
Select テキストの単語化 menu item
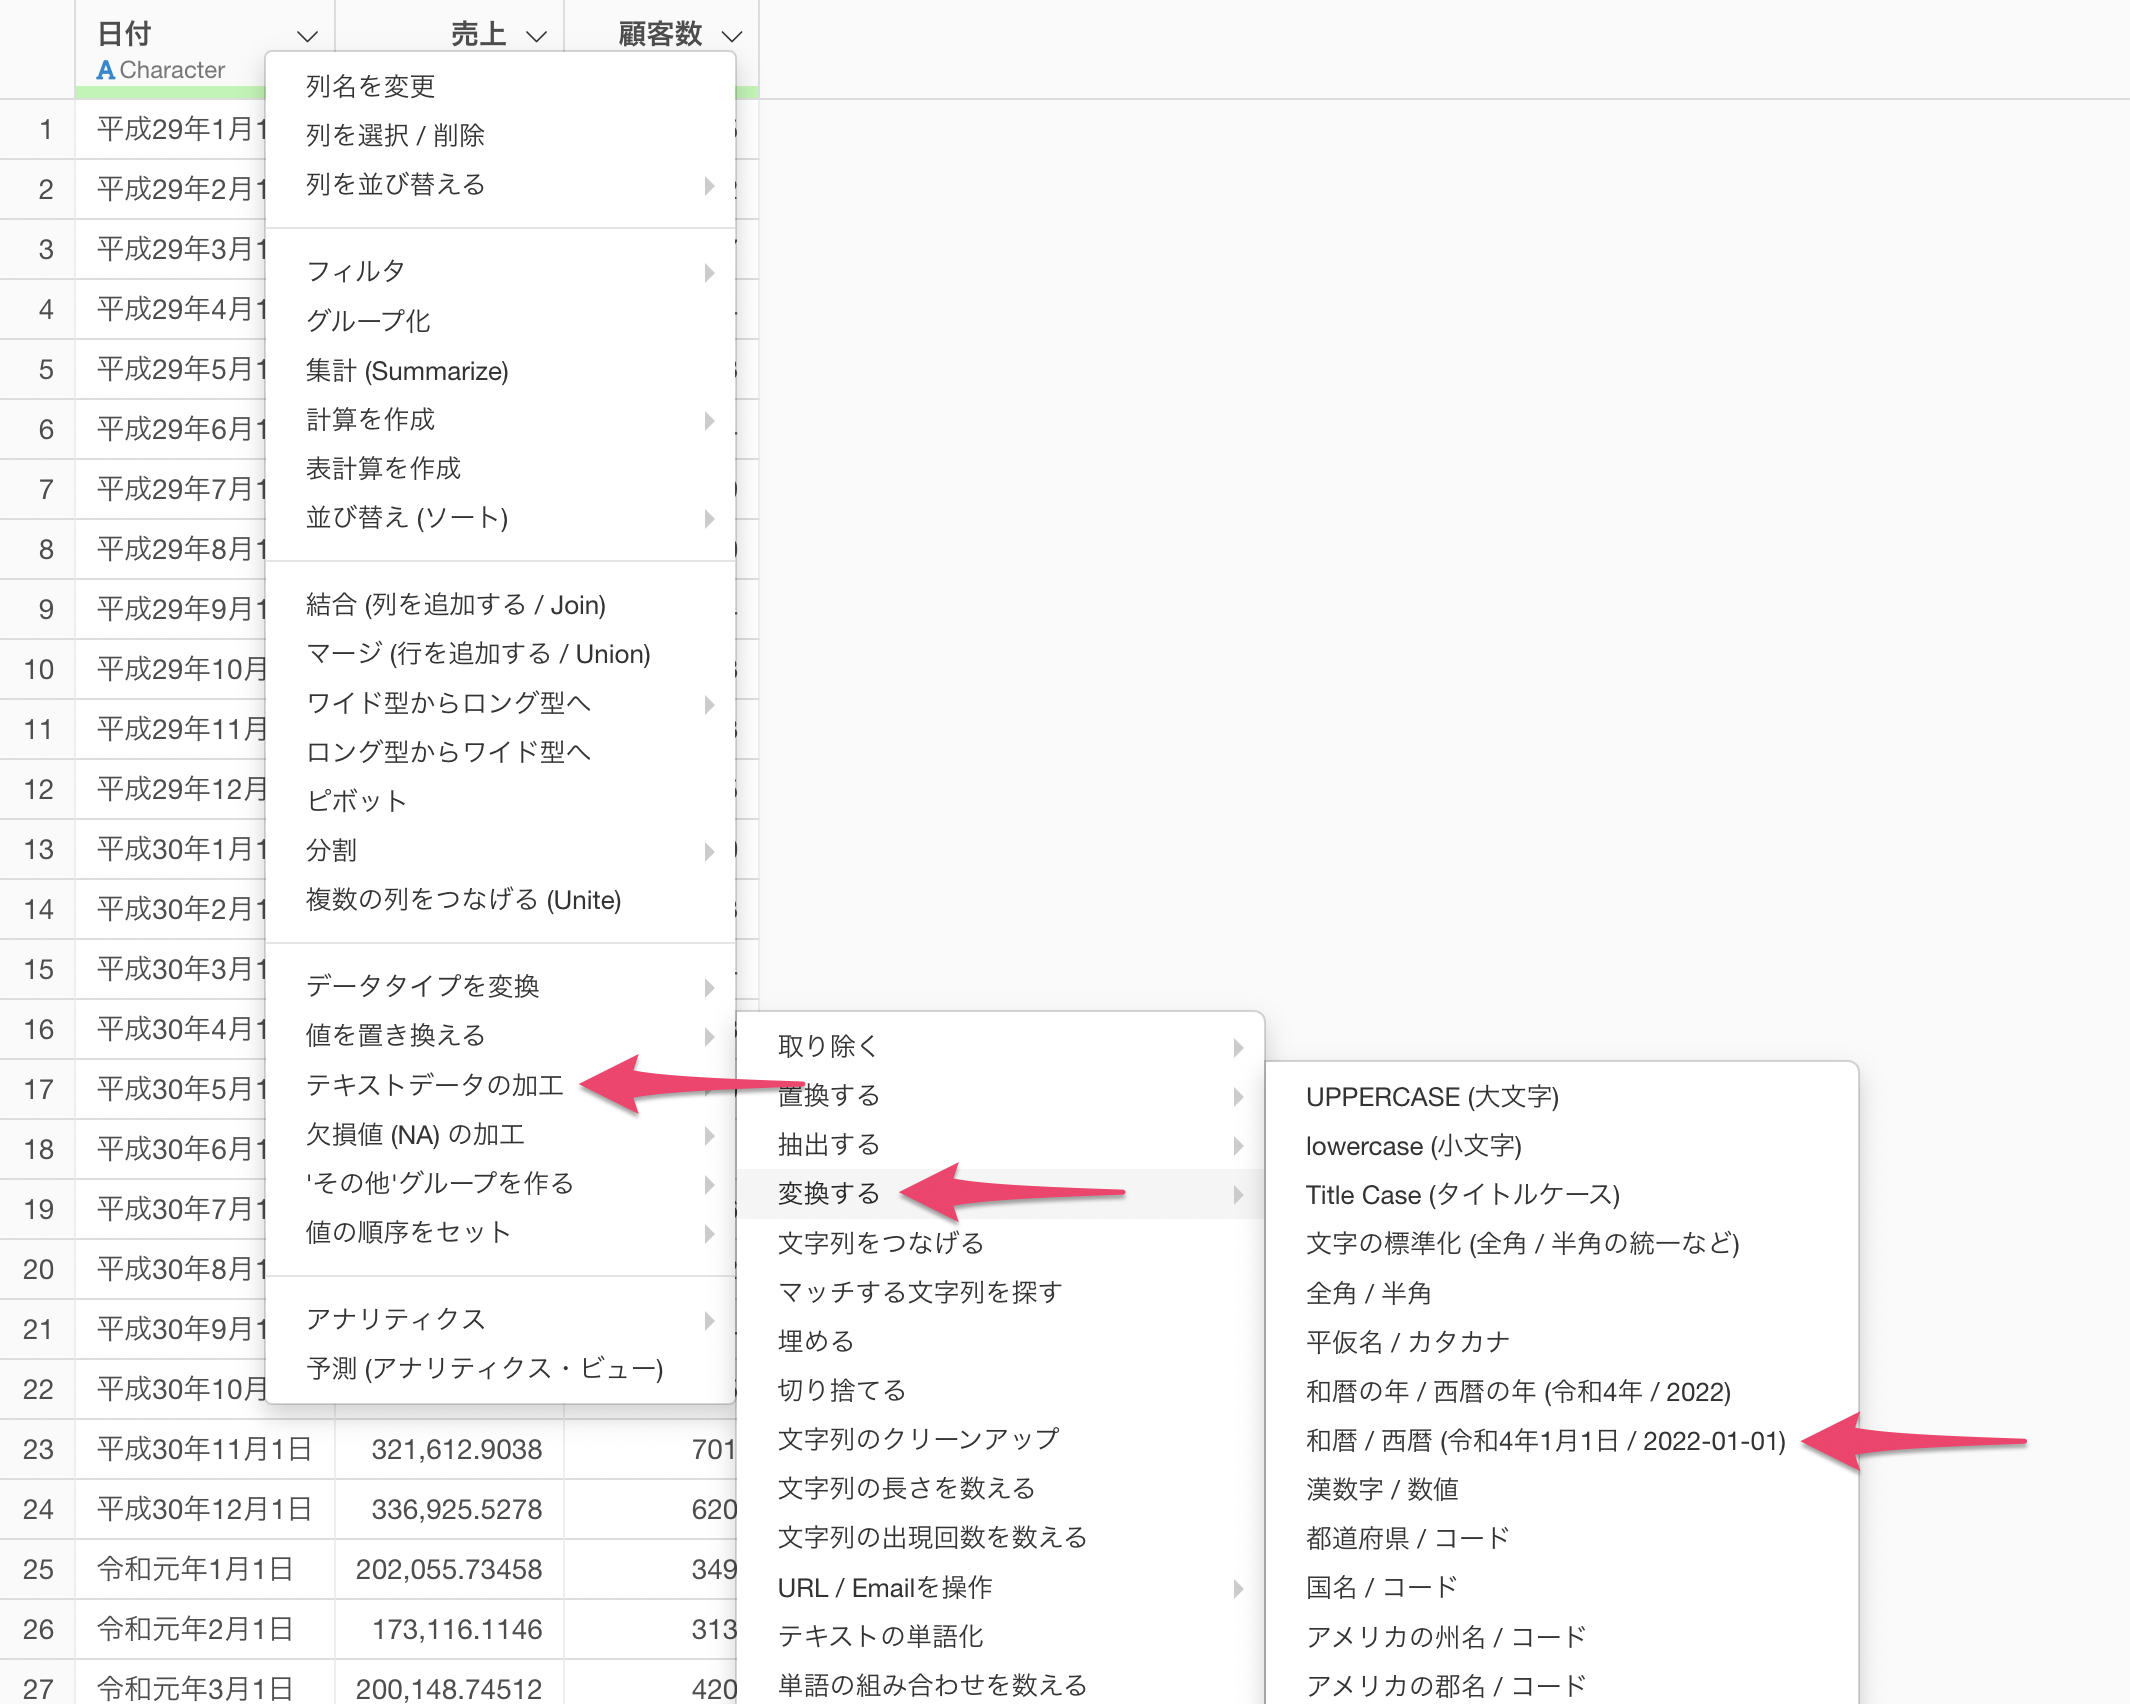1000,1636
